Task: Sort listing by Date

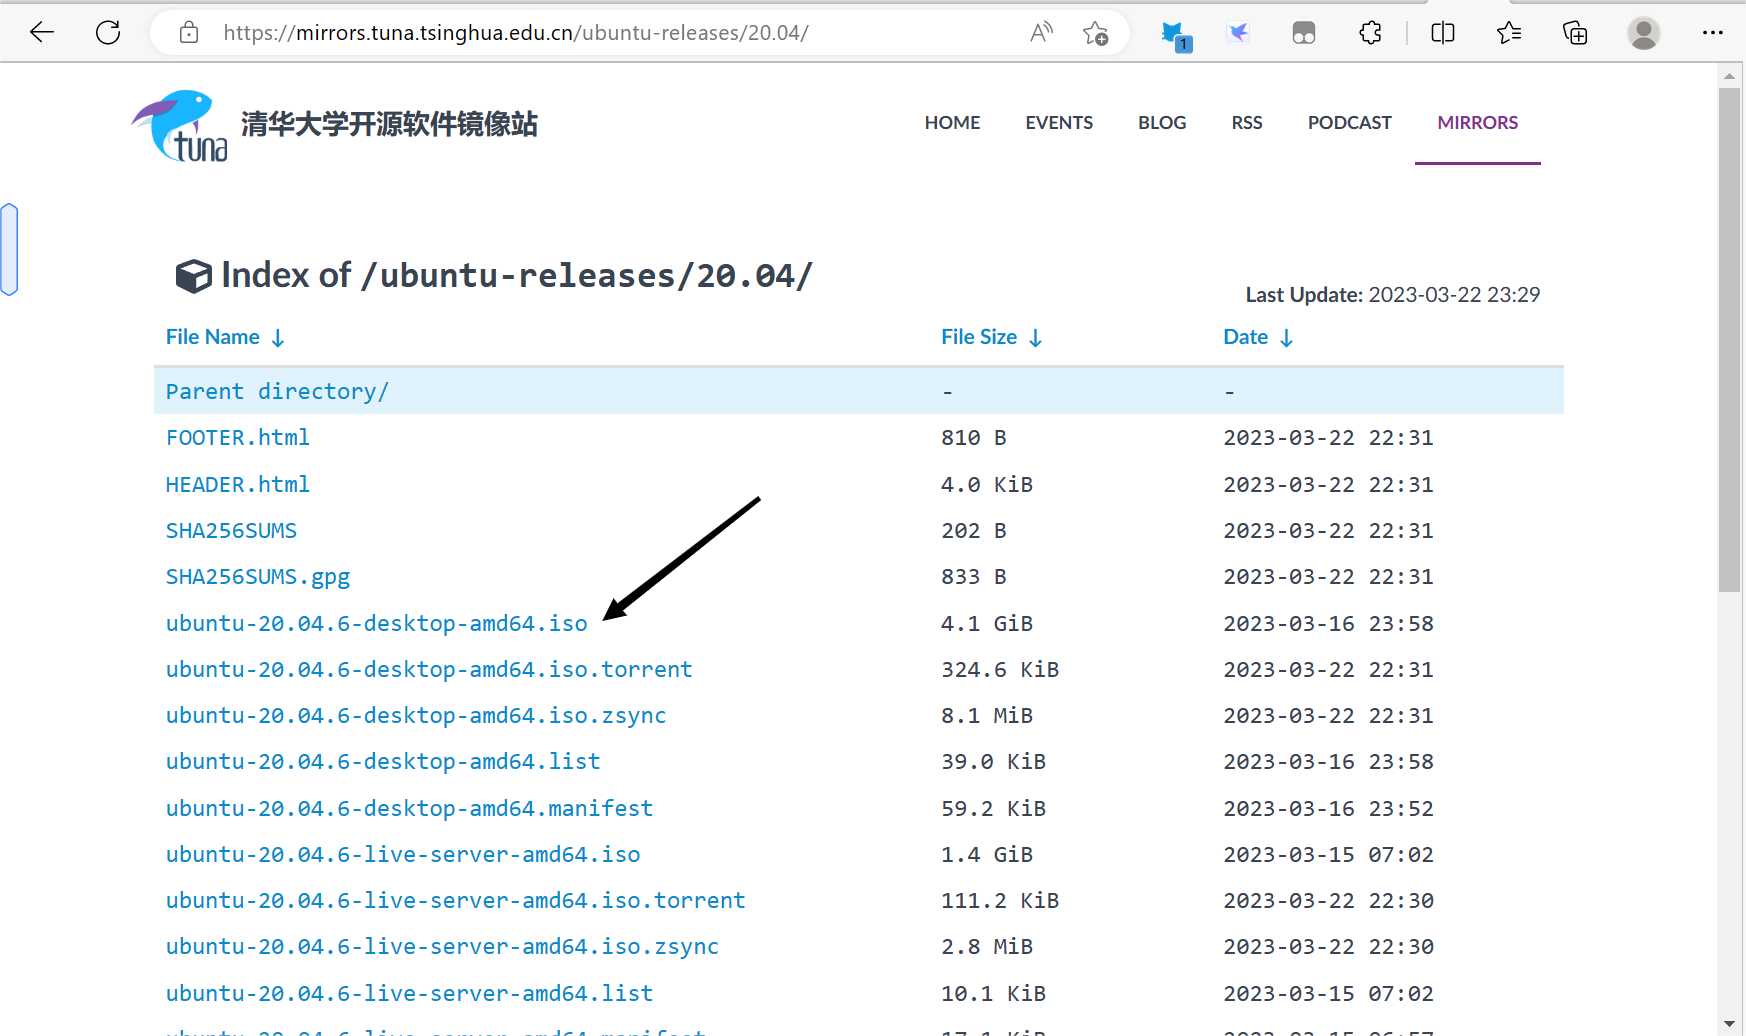Action: click(1259, 337)
